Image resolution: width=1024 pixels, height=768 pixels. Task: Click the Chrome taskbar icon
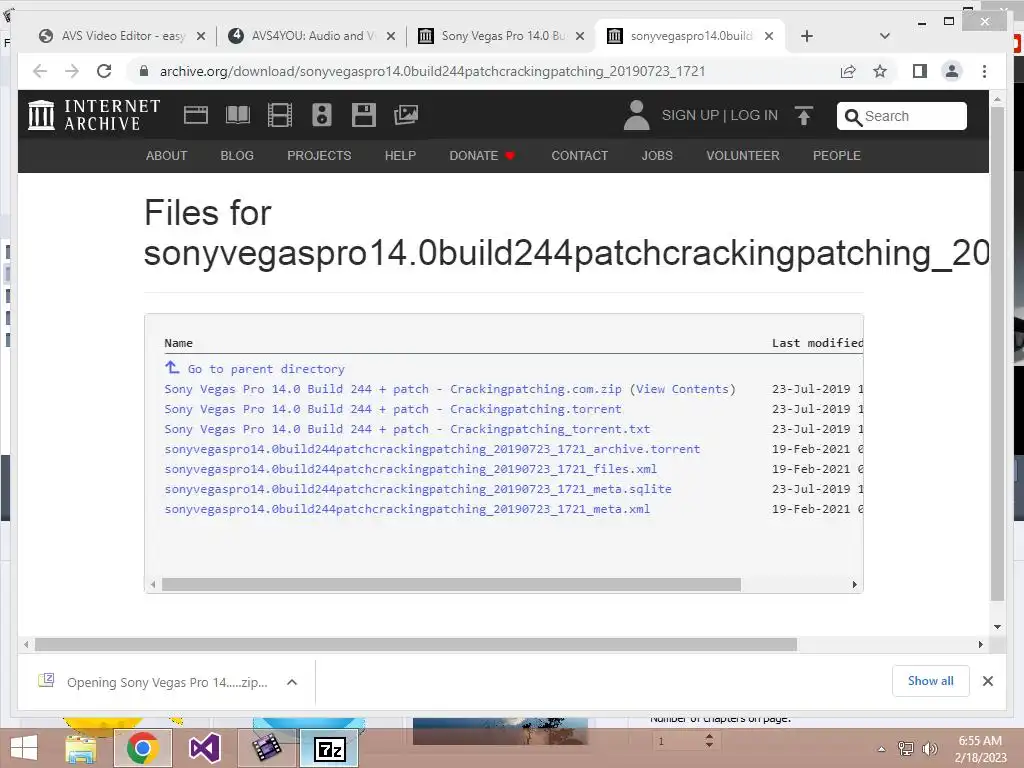[142, 748]
